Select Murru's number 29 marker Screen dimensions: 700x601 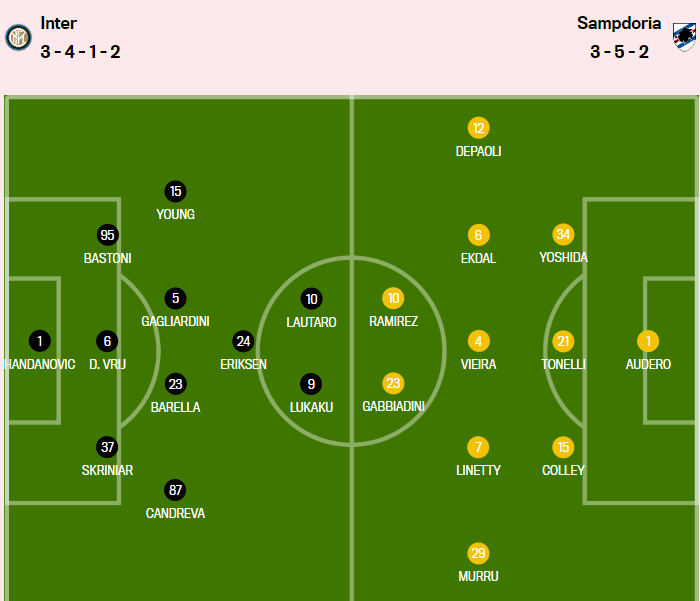point(478,553)
